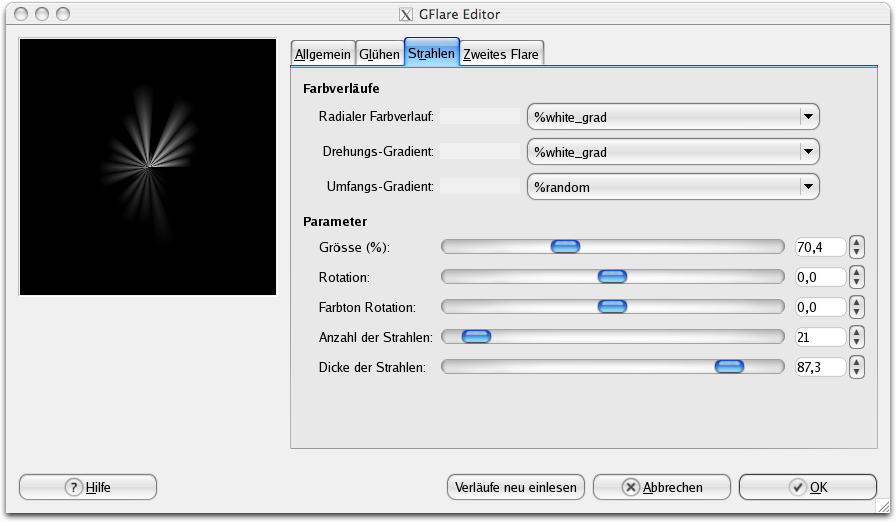
Task: Select the Zweites Flare tab
Action: pyautogui.click(x=502, y=55)
